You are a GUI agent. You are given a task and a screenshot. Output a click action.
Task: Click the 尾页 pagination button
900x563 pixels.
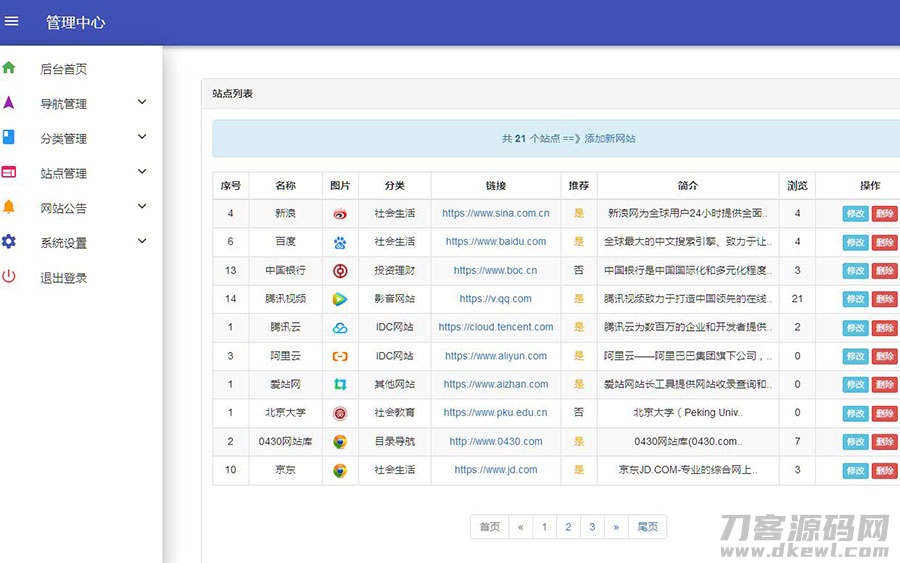pos(647,527)
